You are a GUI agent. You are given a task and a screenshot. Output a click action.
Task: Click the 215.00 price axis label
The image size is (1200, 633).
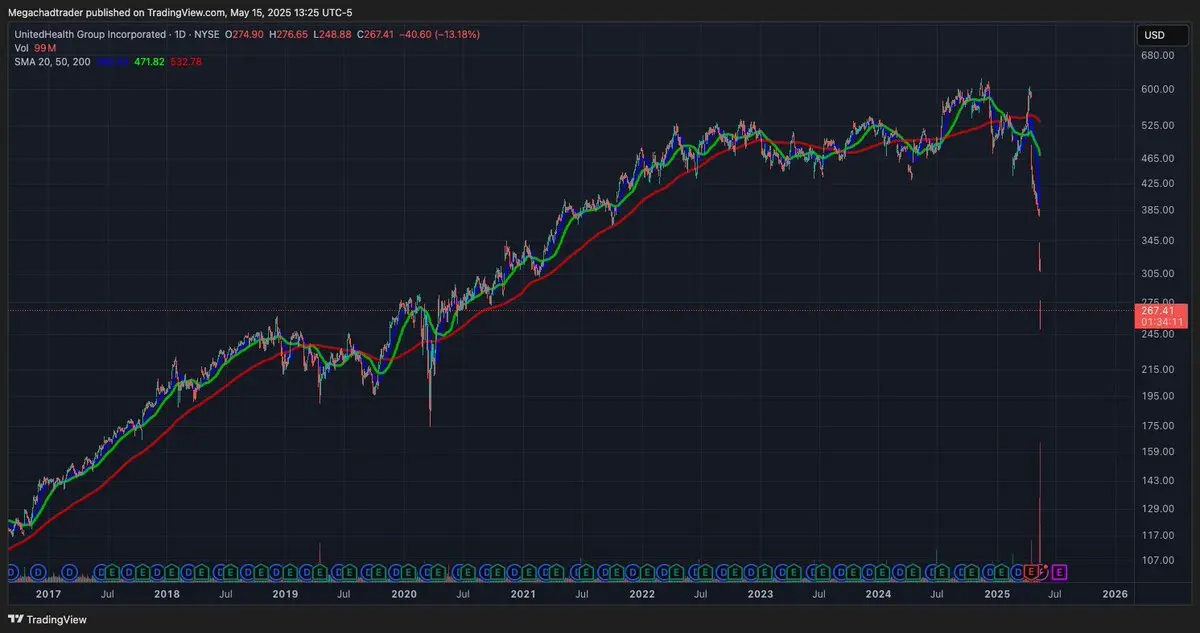click(1158, 370)
